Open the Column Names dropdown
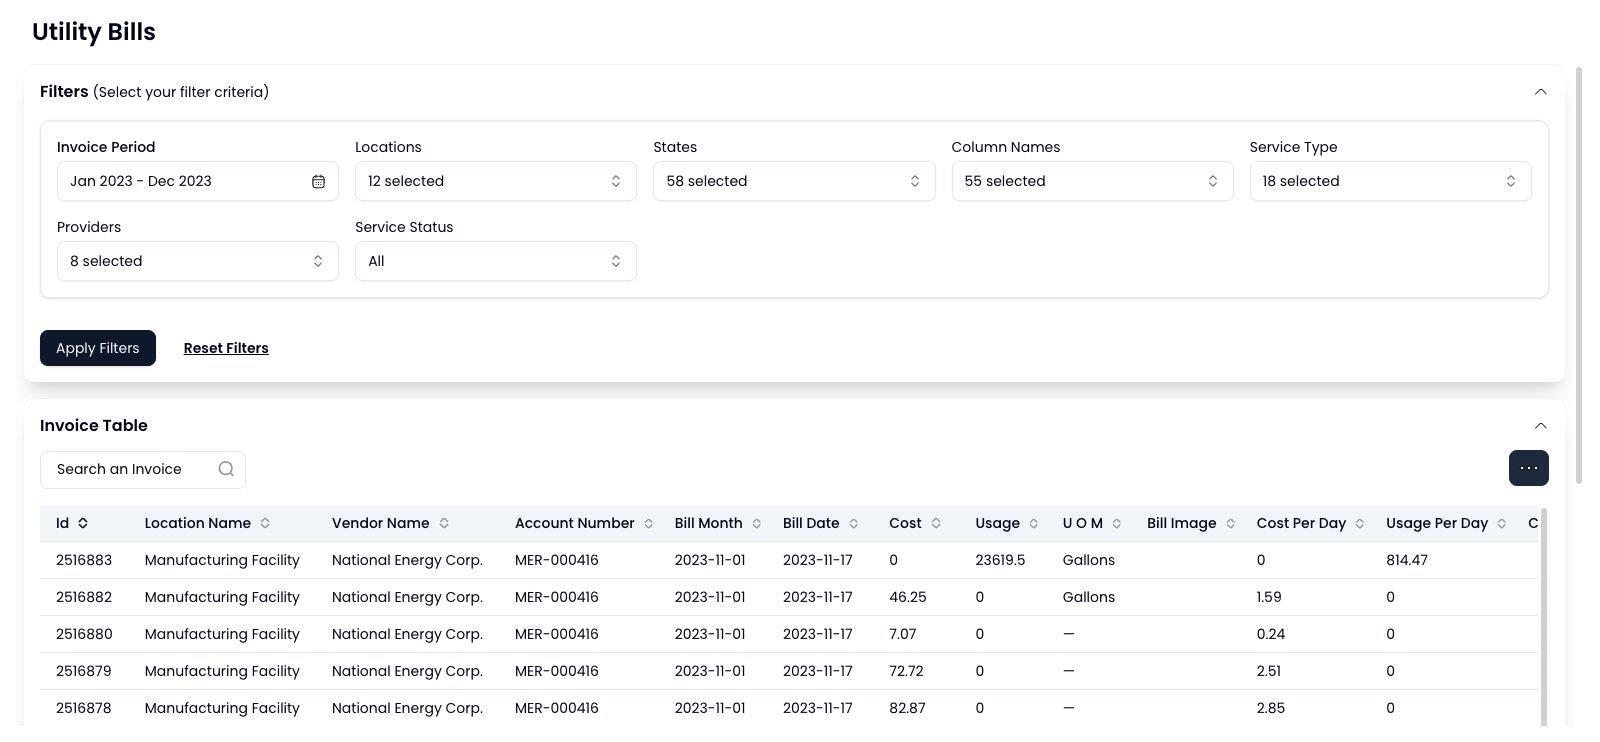1600x742 pixels. 1092,181
